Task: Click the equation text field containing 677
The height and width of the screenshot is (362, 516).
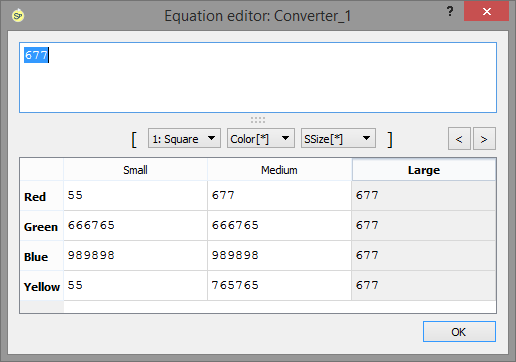Action: 258,77
